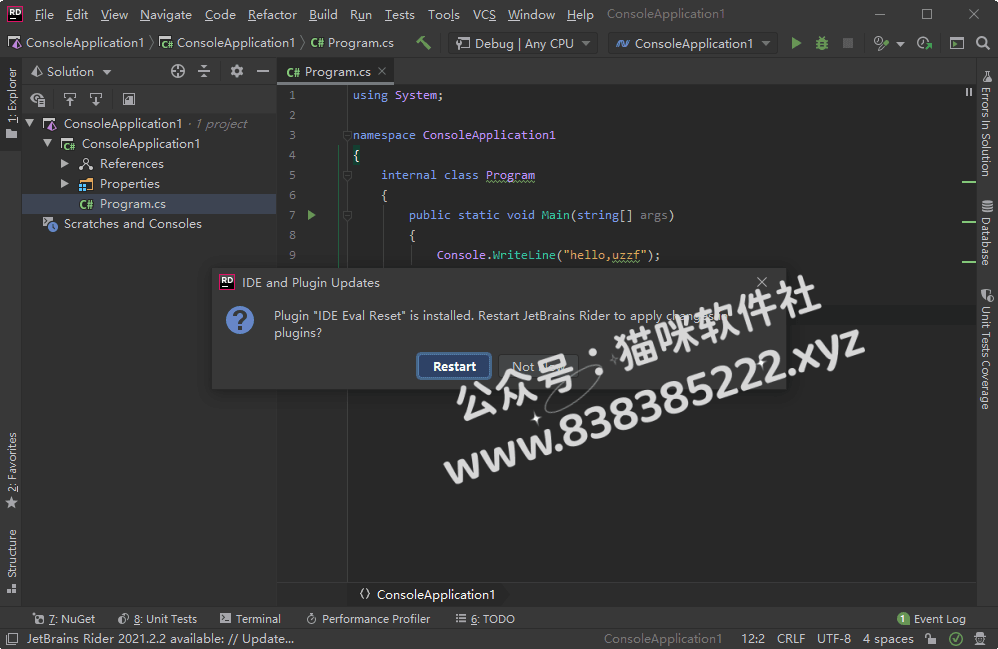The height and width of the screenshot is (649, 998).
Task: Click the 4 spaces indent indicator
Action: click(x=888, y=638)
